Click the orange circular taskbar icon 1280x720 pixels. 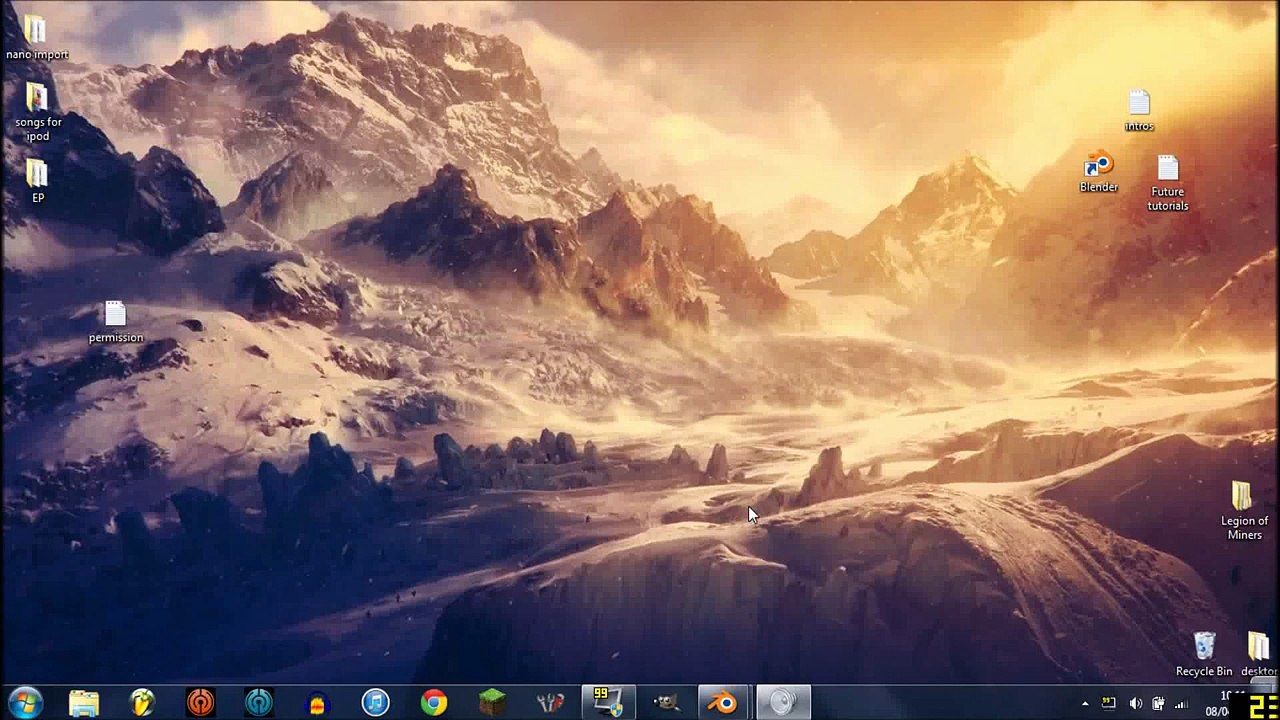pyautogui.click(x=200, y=702)
